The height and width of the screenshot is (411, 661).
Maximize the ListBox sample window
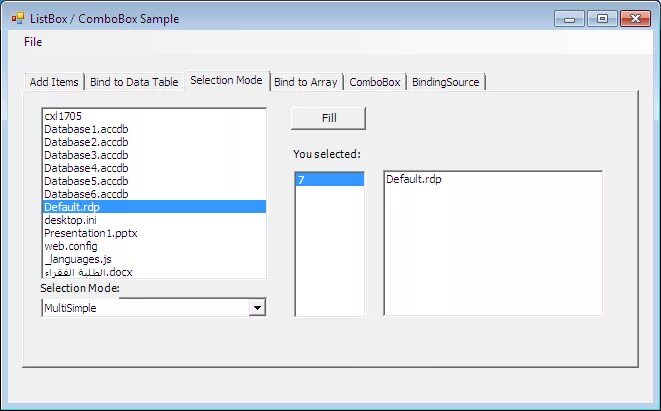602,19
